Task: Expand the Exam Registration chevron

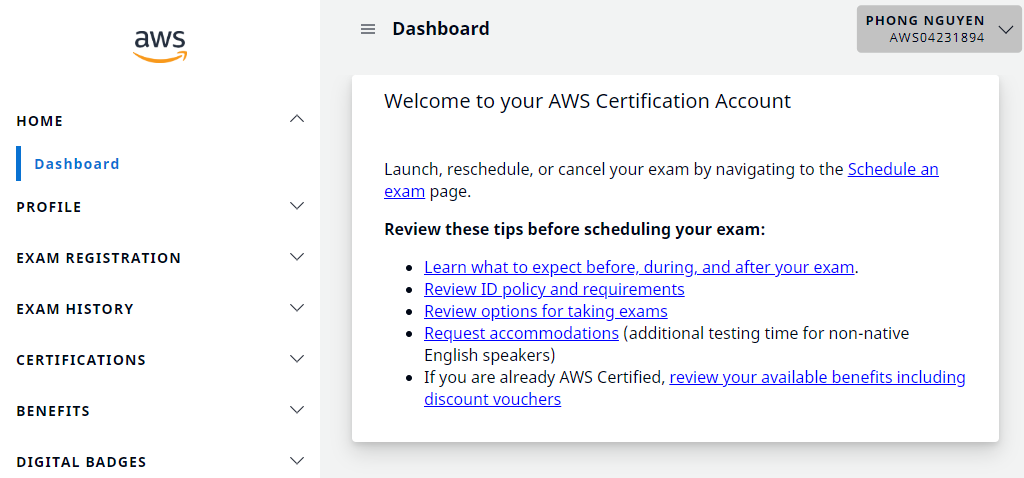Action: [296, 257]
